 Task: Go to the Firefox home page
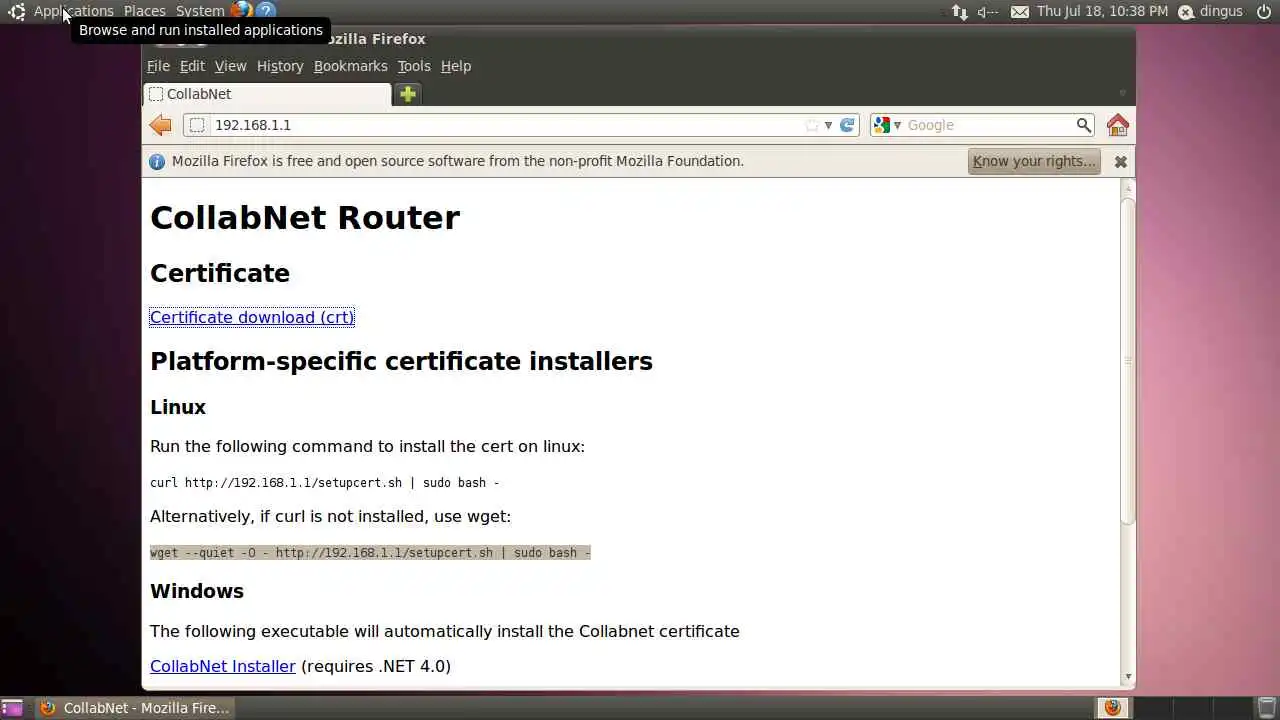point(1118,125)
